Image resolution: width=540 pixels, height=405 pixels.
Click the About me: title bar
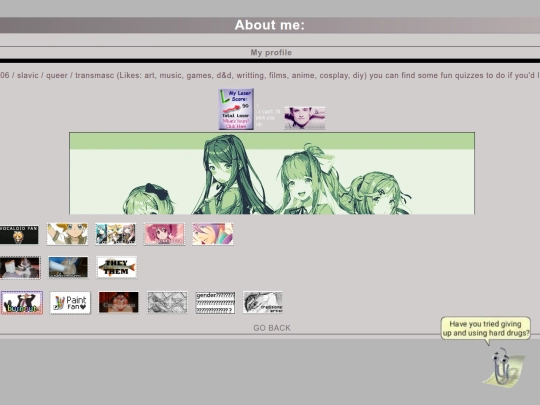pyautogui.click(x=270, y=25)
